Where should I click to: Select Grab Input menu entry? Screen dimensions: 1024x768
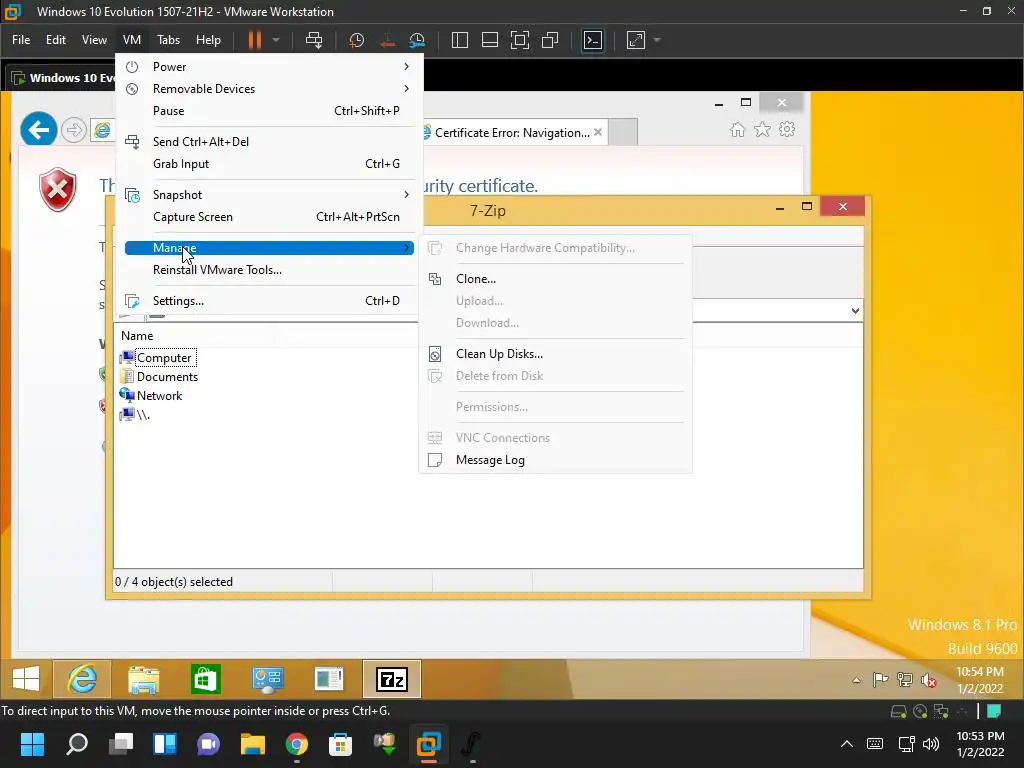pyautogui.click(x=269, y=164)
